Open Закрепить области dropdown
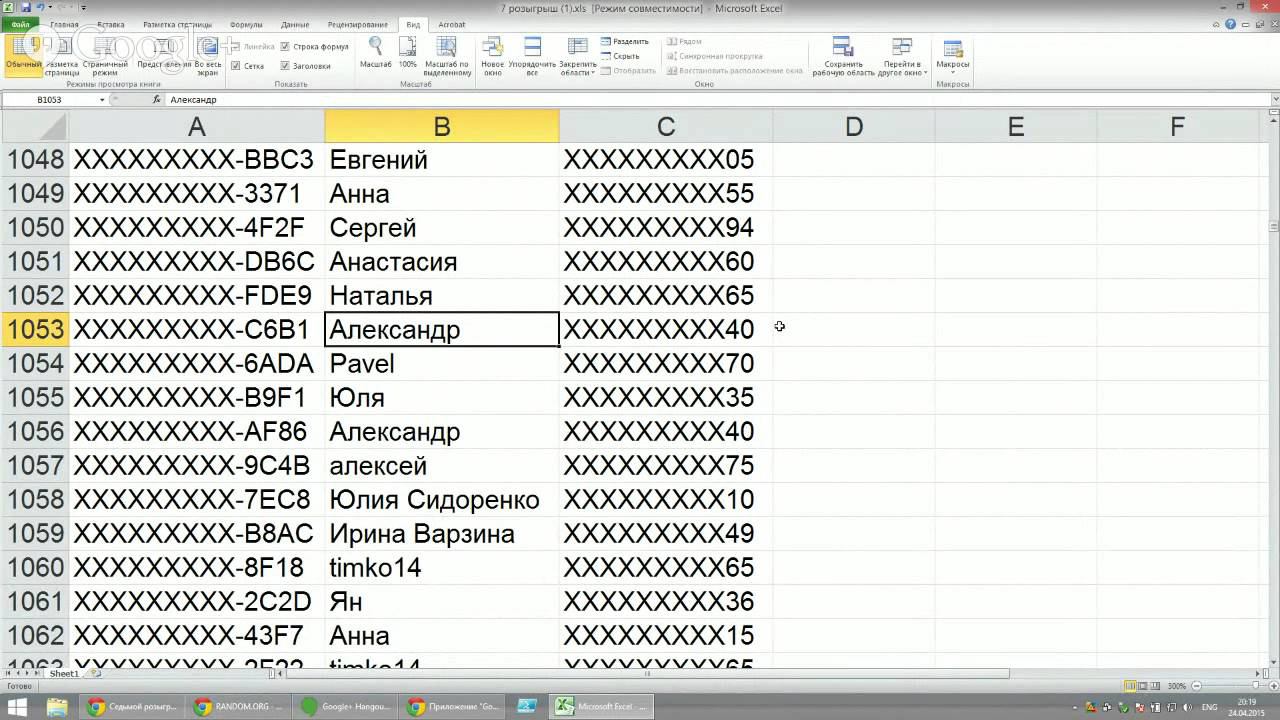The image size is (1280, 720). point(577,56)
